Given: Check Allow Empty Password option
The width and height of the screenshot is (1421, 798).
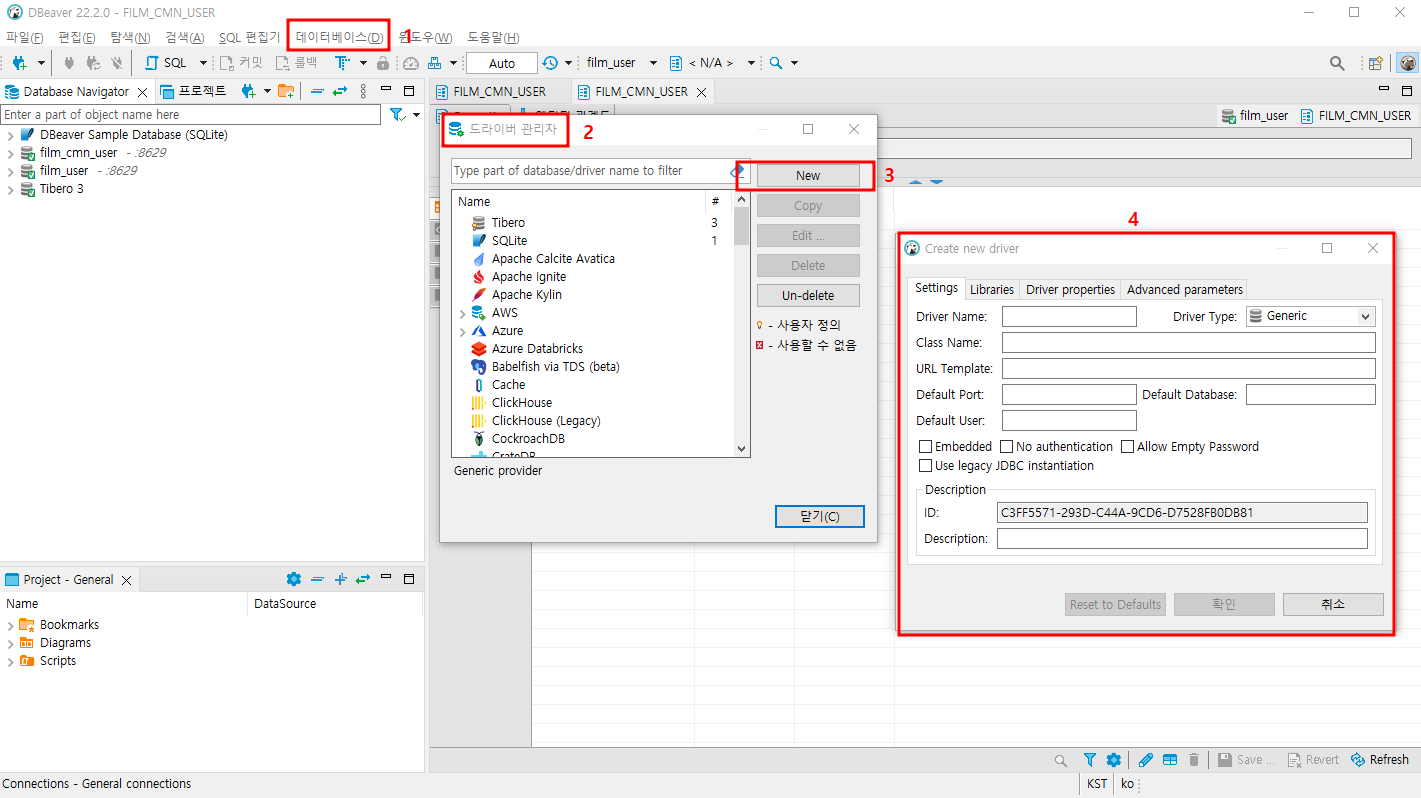Looking at the screenshot, I should click(1128, 447).
